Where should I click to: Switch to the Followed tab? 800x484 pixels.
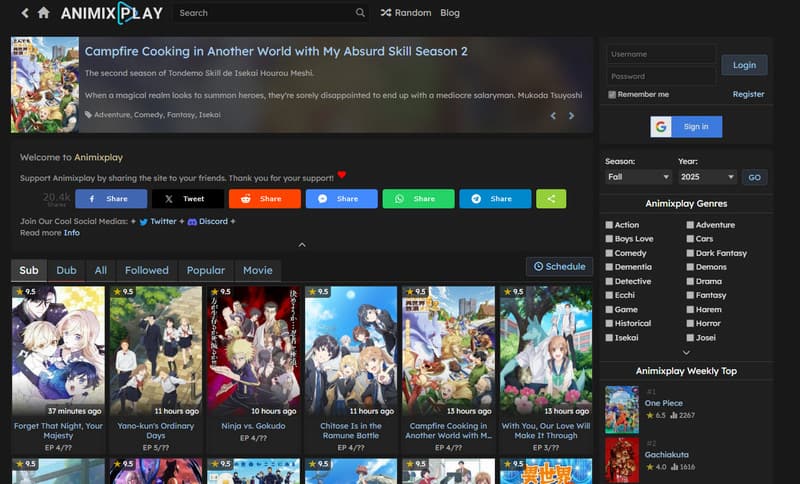(x=147, y=270)
